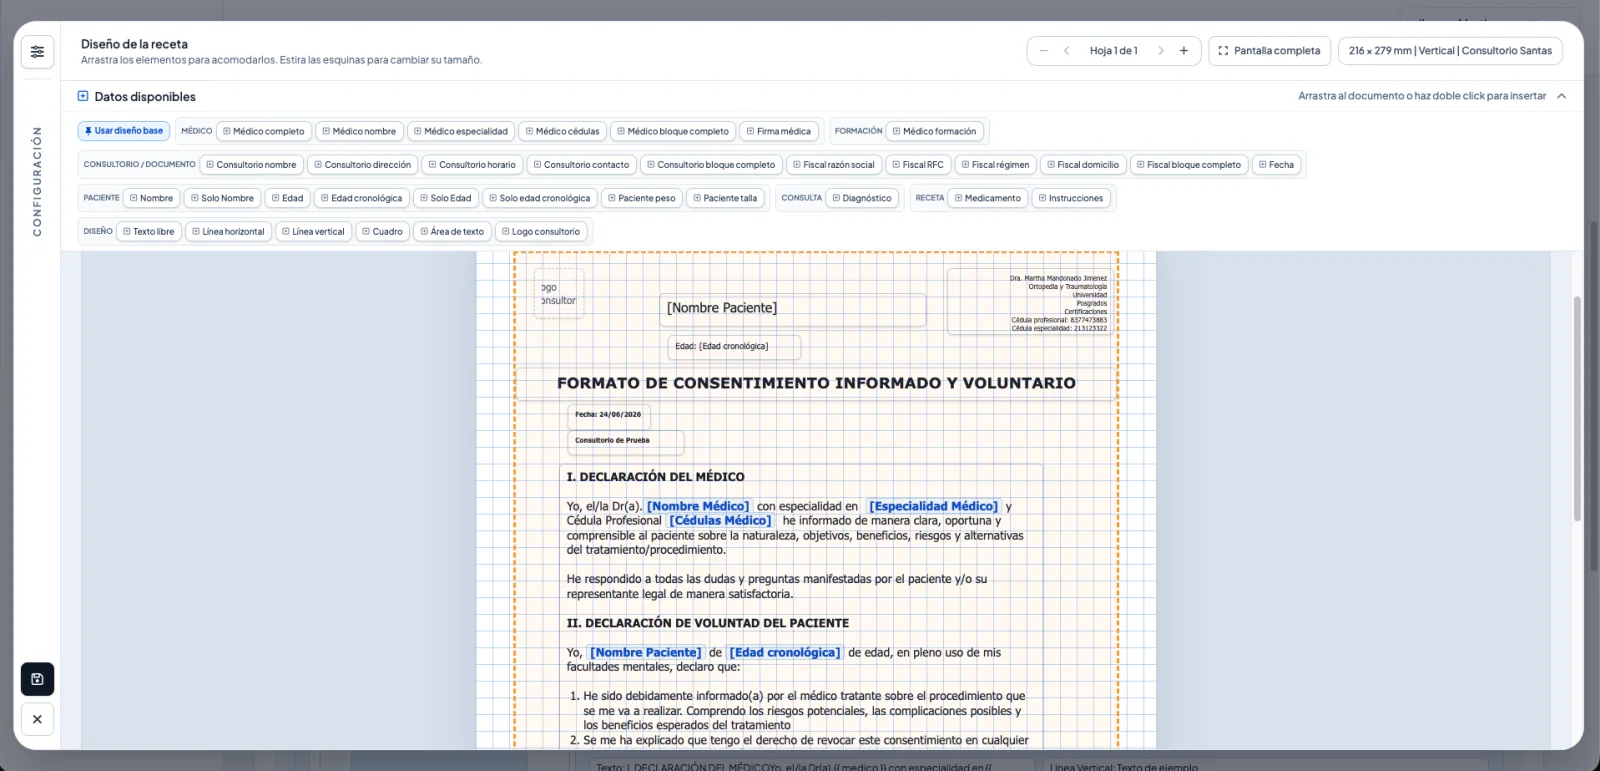
Task: Open the configuration sliders icon
Action: 37,52
